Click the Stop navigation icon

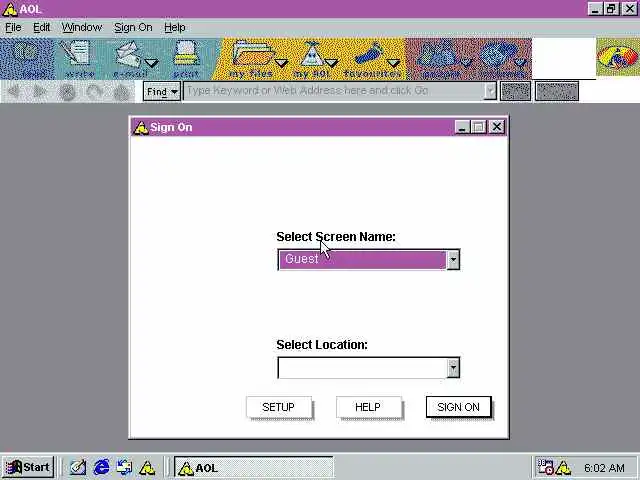pyautogui.click(x=67, y=92)
